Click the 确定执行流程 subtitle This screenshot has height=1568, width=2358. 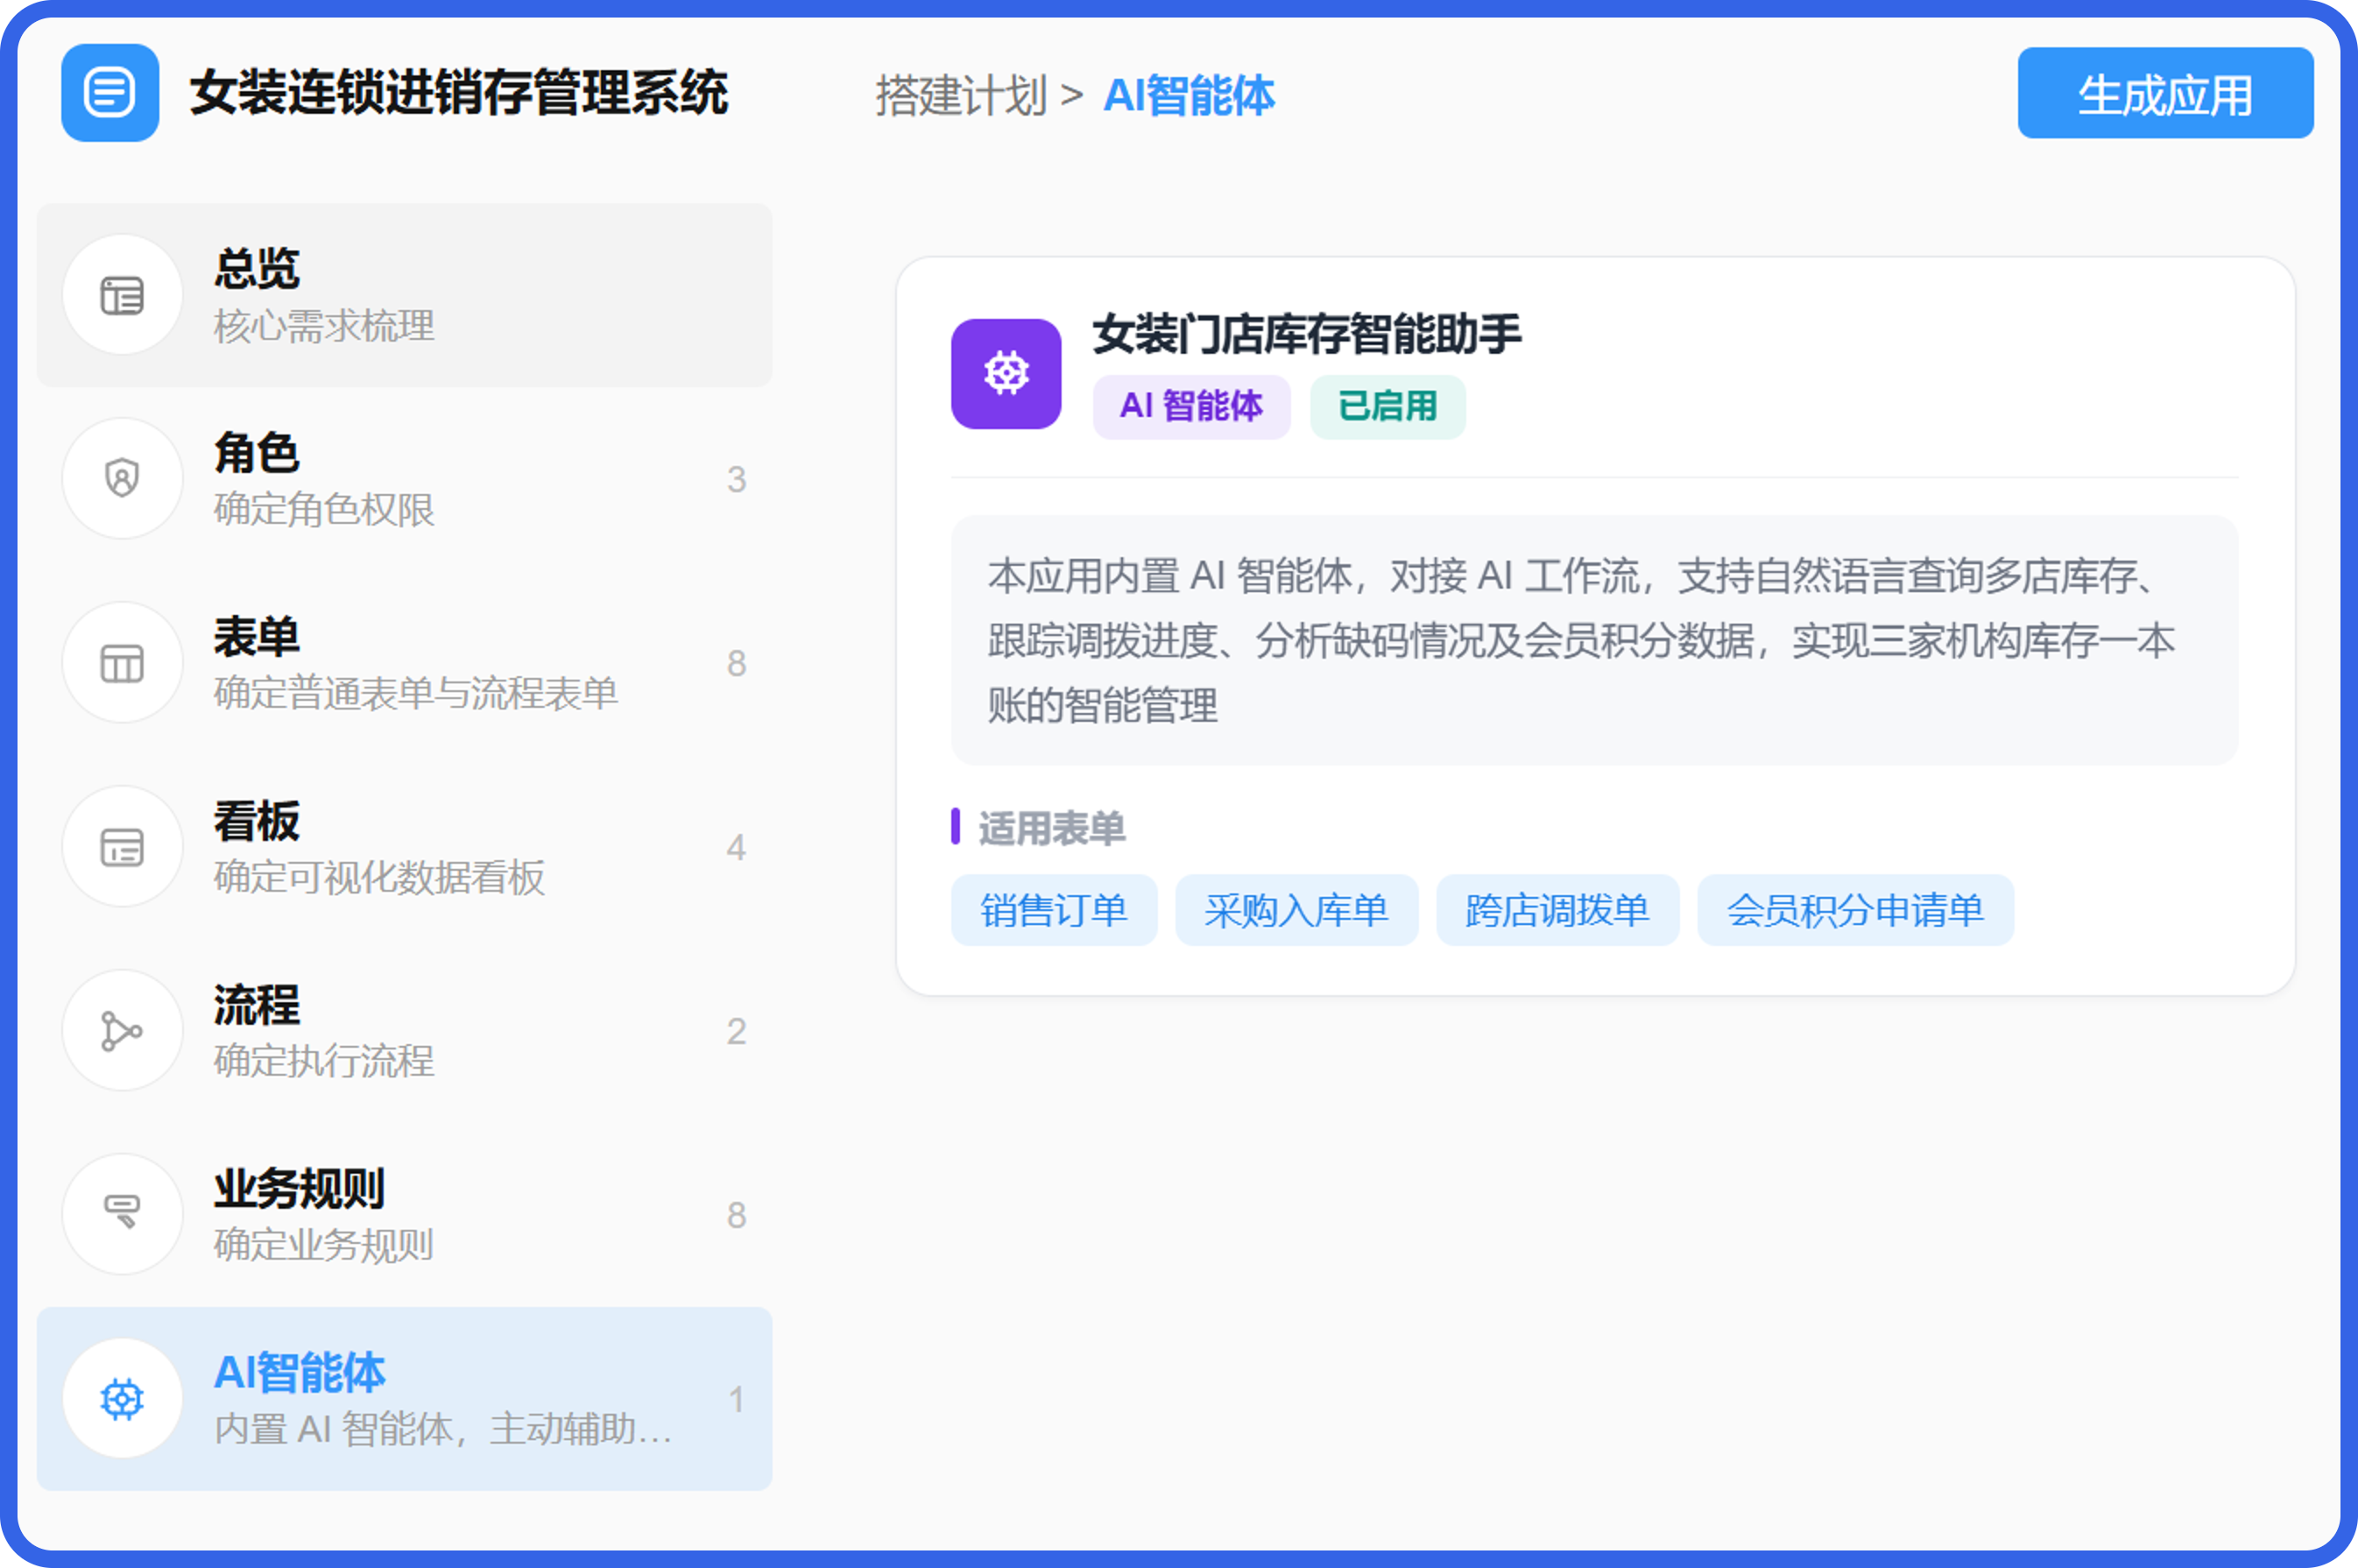(x=324, y=1062)
